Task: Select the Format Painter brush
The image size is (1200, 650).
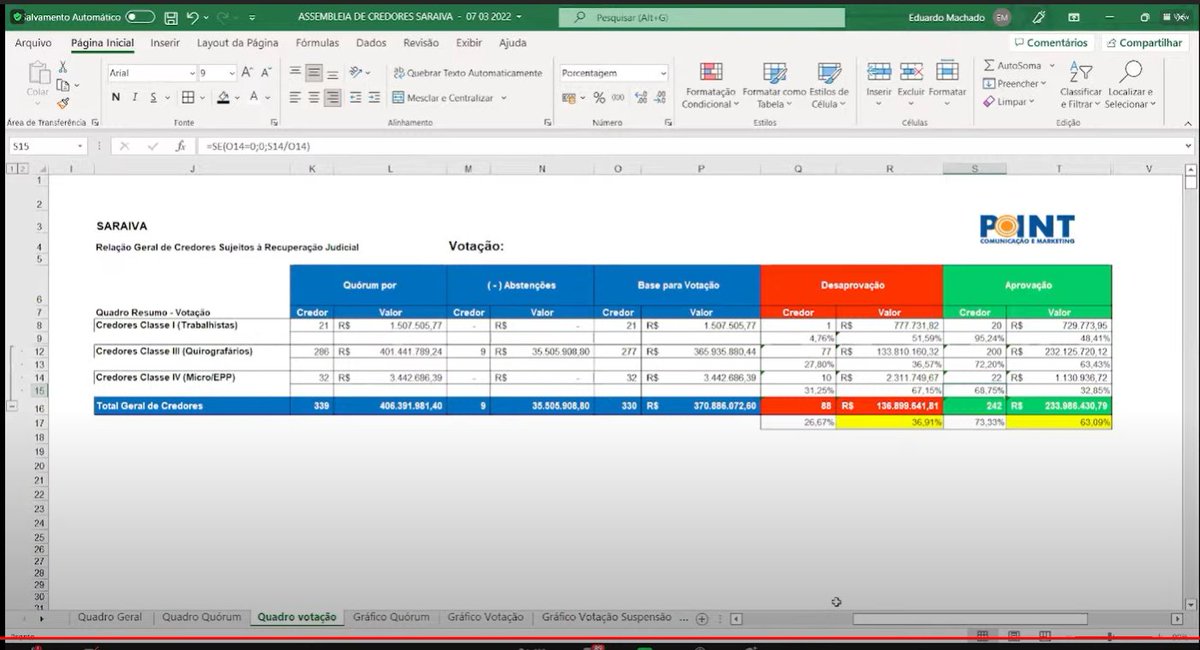Action: 63,103
